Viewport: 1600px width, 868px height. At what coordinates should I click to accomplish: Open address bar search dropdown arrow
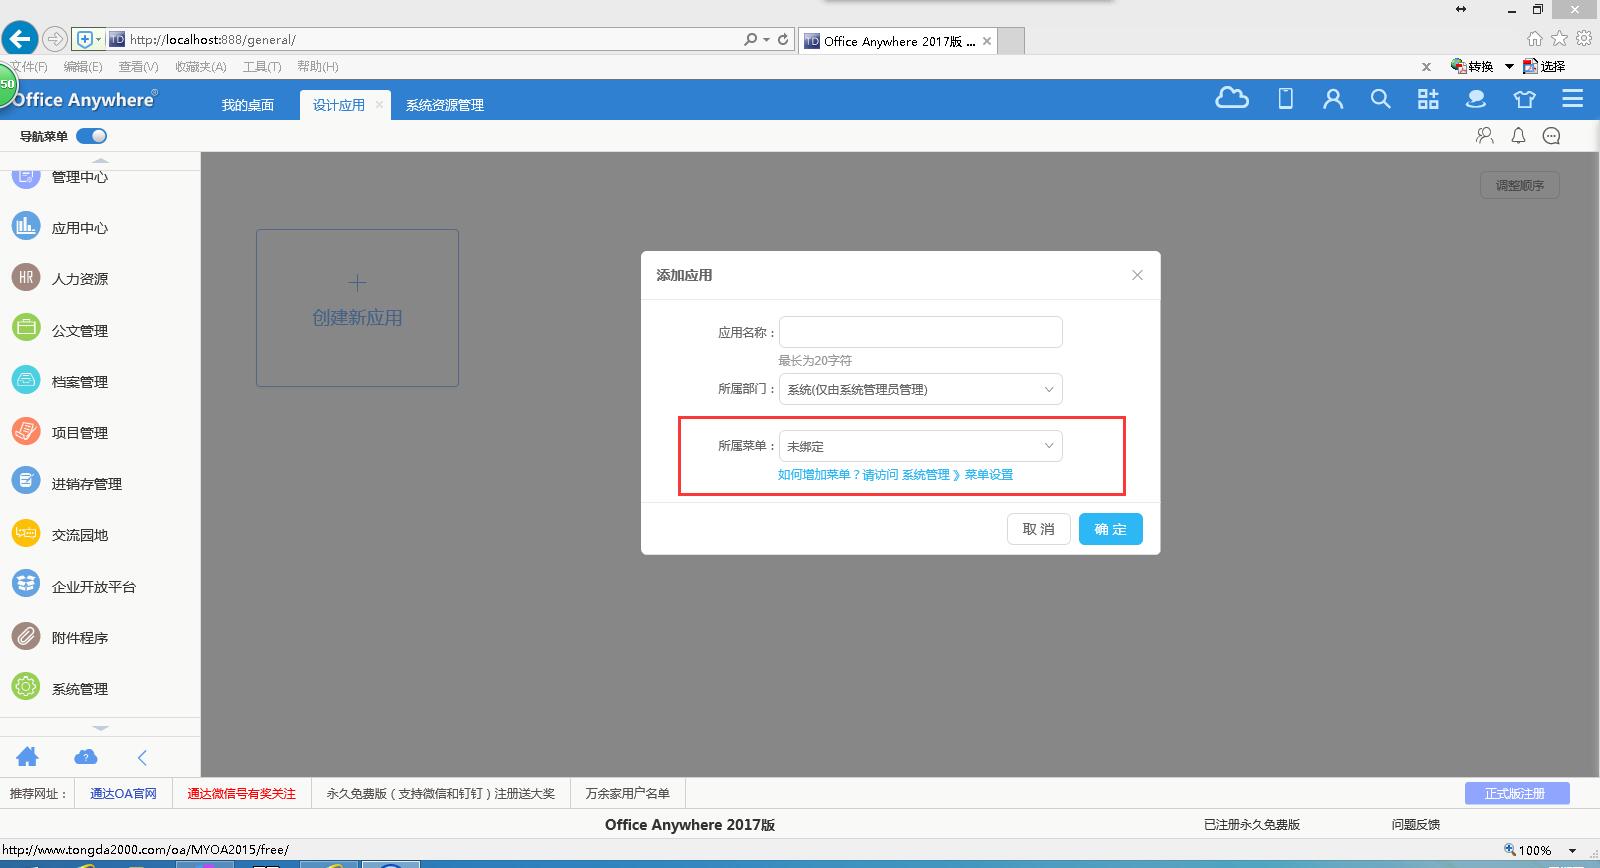pos(766,40)
